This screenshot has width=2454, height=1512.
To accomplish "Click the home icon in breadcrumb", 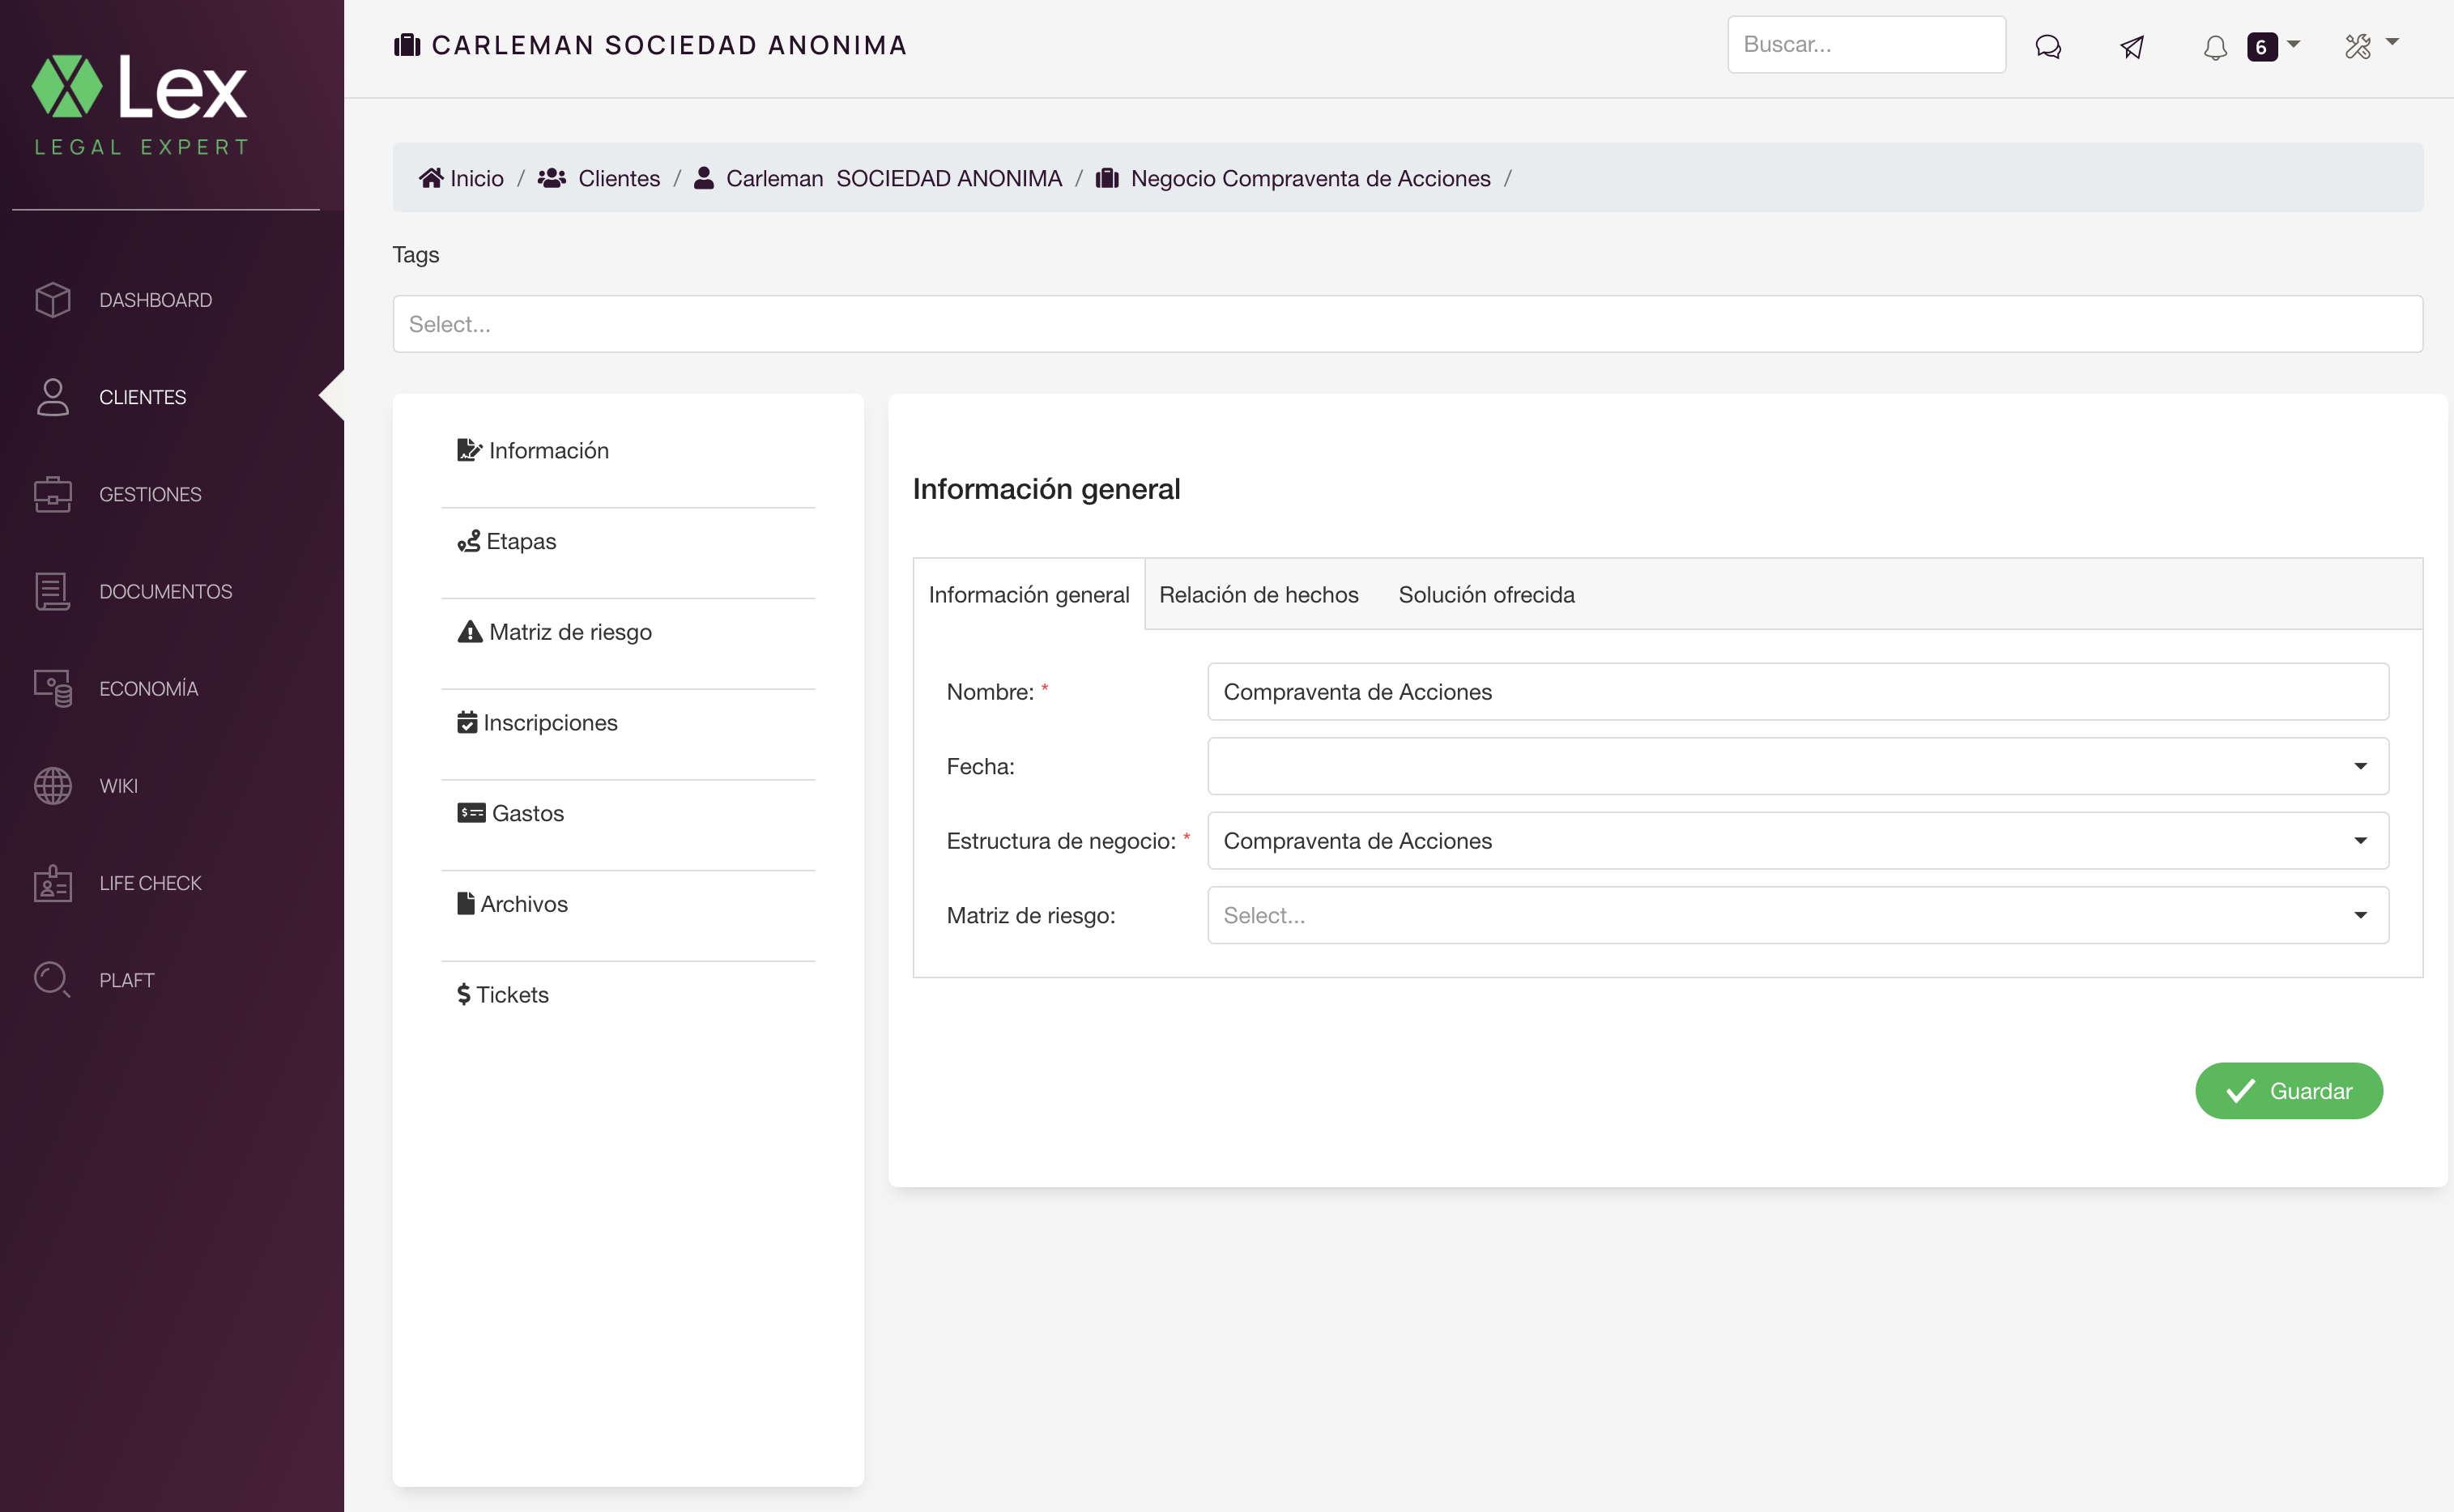I will [x=431, y=178].
